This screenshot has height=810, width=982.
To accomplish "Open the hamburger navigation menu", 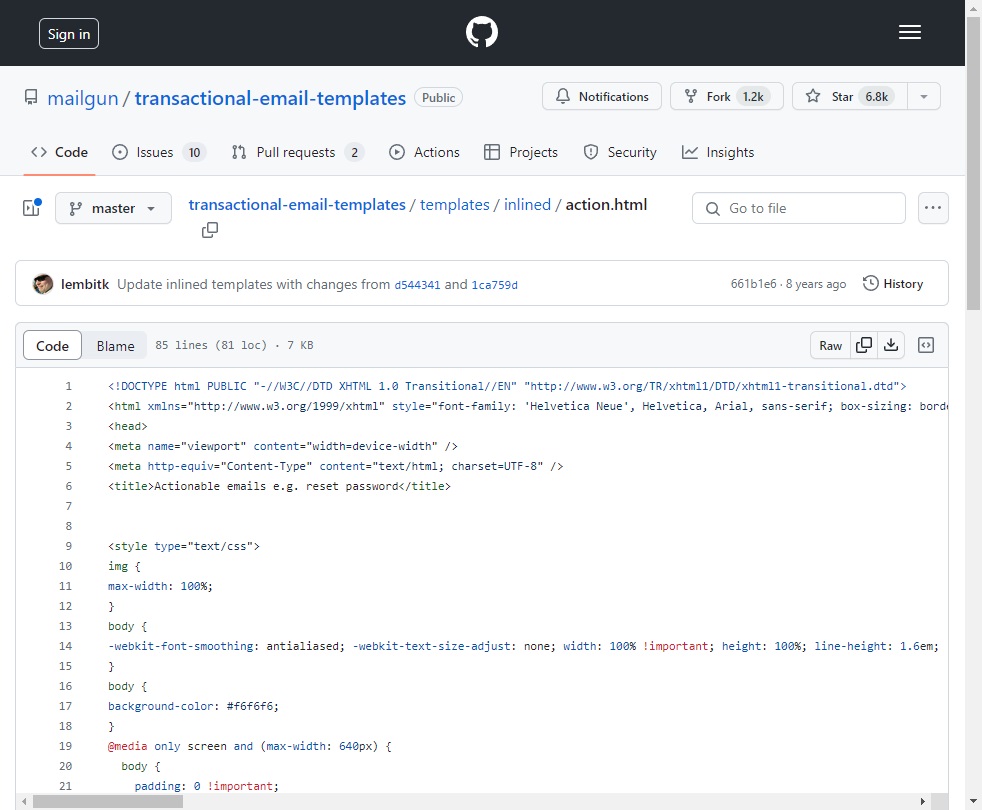I will coord(910,31).
